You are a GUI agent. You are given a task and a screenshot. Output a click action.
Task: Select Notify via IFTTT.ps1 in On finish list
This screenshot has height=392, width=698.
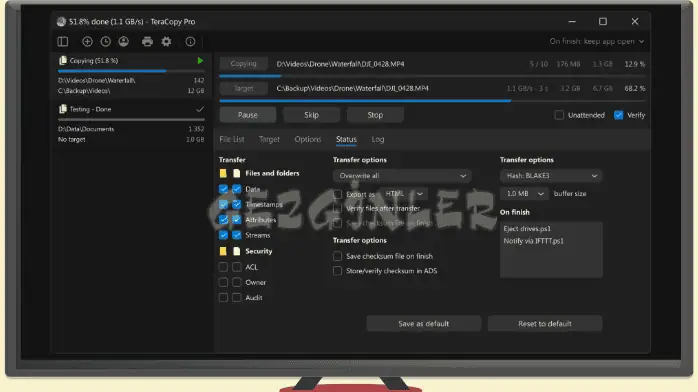pyautogui.click(x=533, y=241)
